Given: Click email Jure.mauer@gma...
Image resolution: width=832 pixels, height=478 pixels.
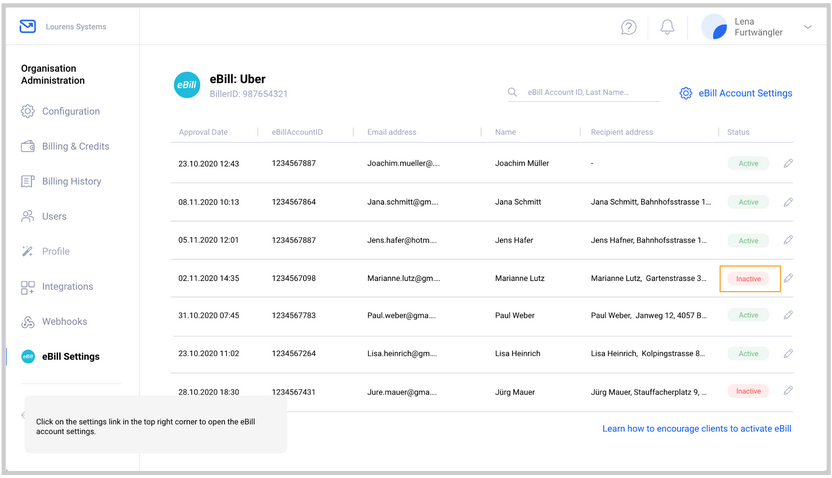Looking at the screenshot, I should pyautogui.click(x=402, y=392).
